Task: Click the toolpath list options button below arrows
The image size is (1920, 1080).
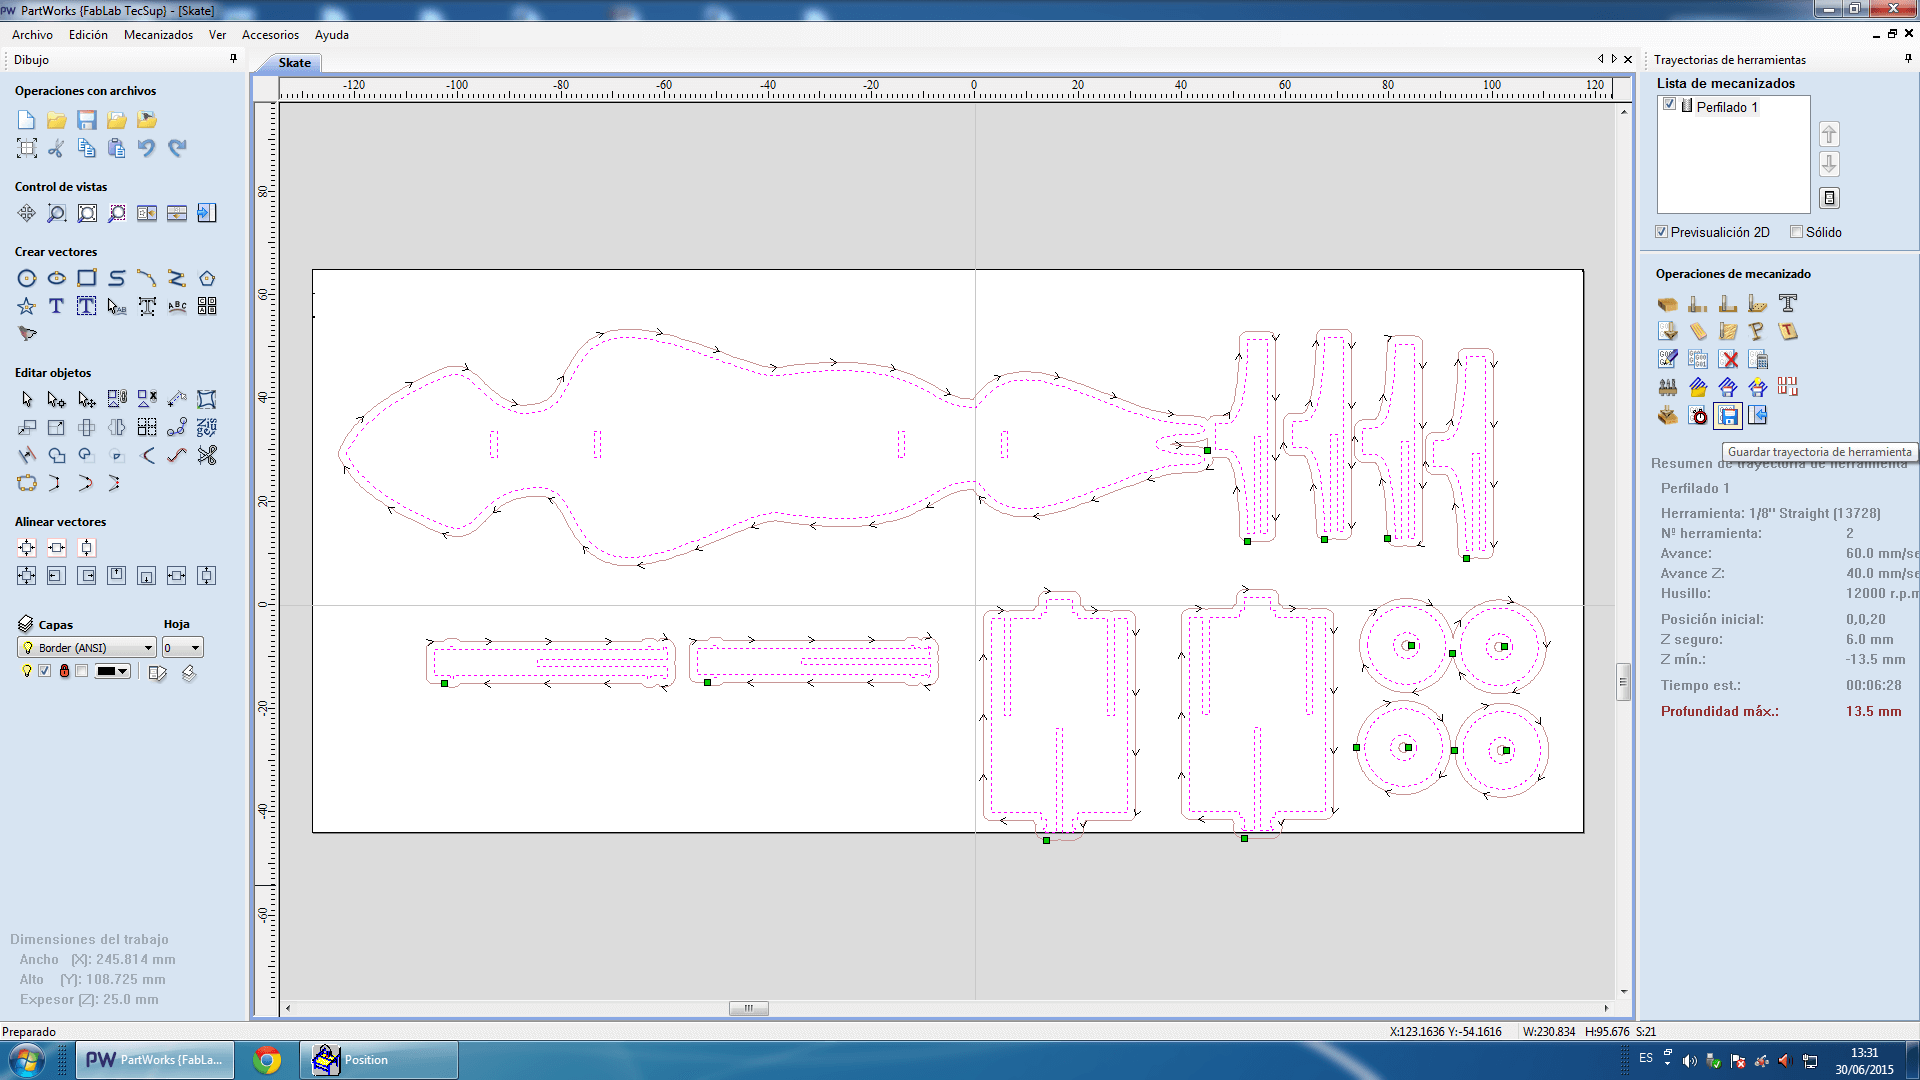Action: (x=1829, y=198)
